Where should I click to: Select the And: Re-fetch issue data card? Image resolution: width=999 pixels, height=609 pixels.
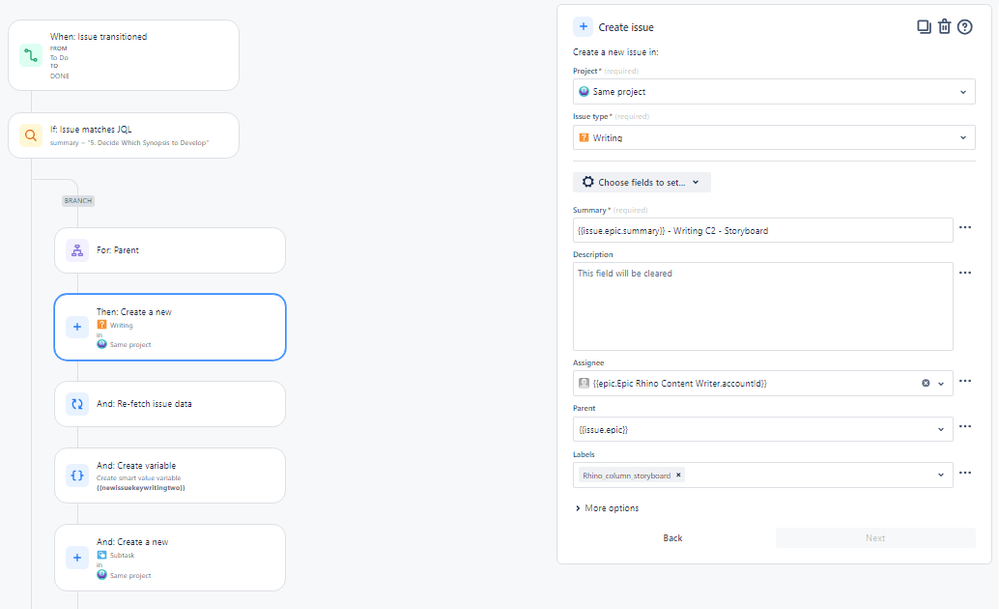(x=170, y=404)
